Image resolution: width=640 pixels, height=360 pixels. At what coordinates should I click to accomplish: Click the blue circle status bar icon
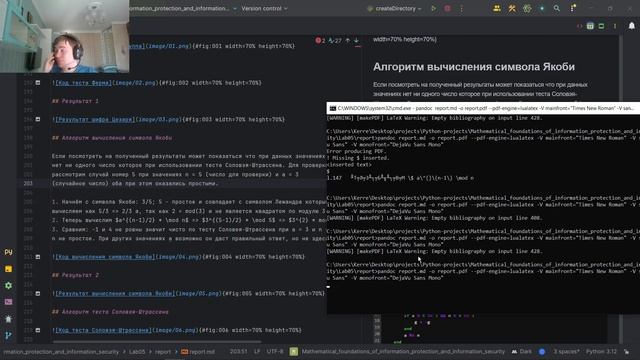coord(542,351)
